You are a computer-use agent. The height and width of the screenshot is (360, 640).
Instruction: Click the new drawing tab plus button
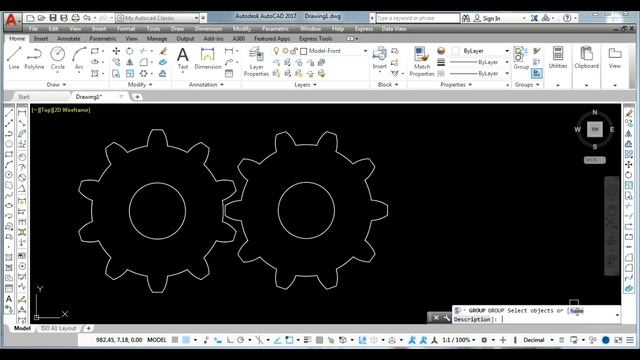pos(137,97)
